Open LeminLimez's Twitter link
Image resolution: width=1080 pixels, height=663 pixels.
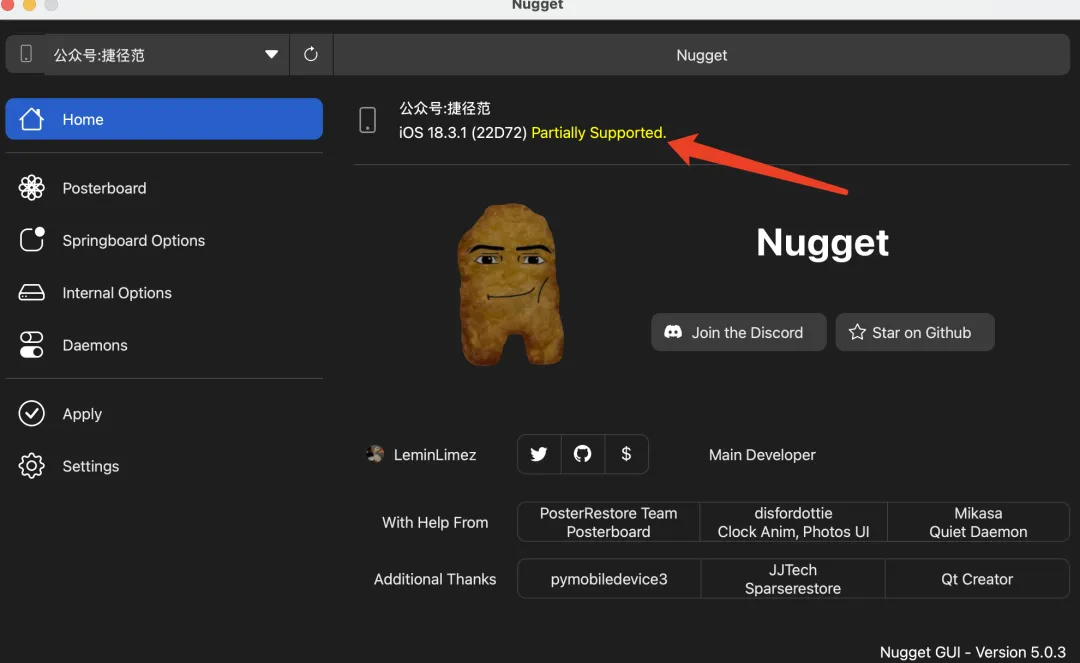pos(539,454)
